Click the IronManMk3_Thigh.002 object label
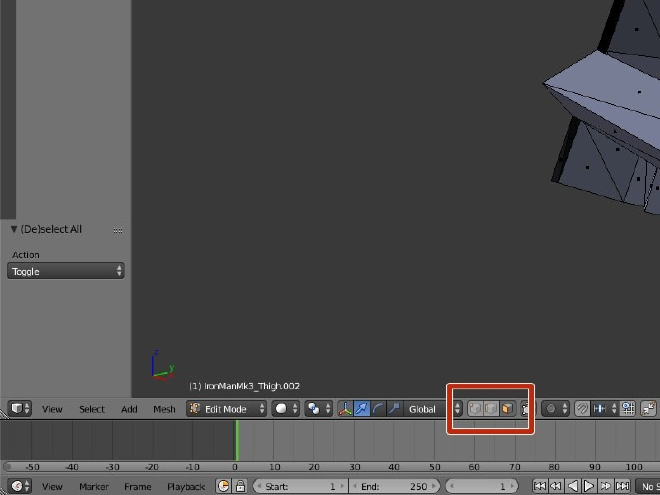 tap(244, 386)
